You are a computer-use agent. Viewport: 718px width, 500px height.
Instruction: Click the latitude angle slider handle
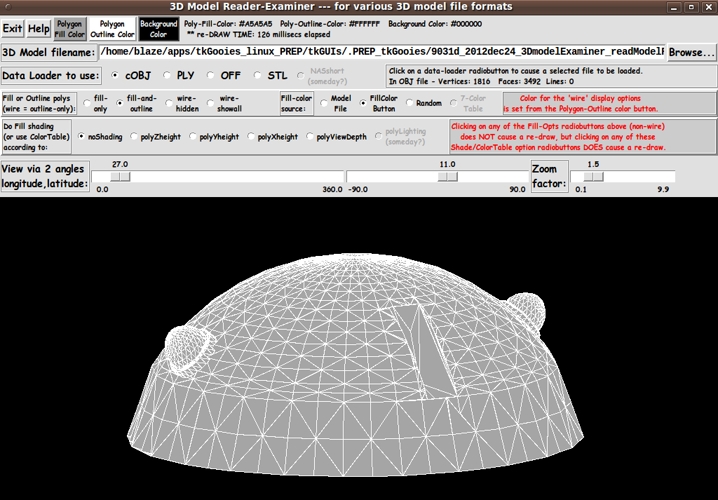click(x=447, y=176)
